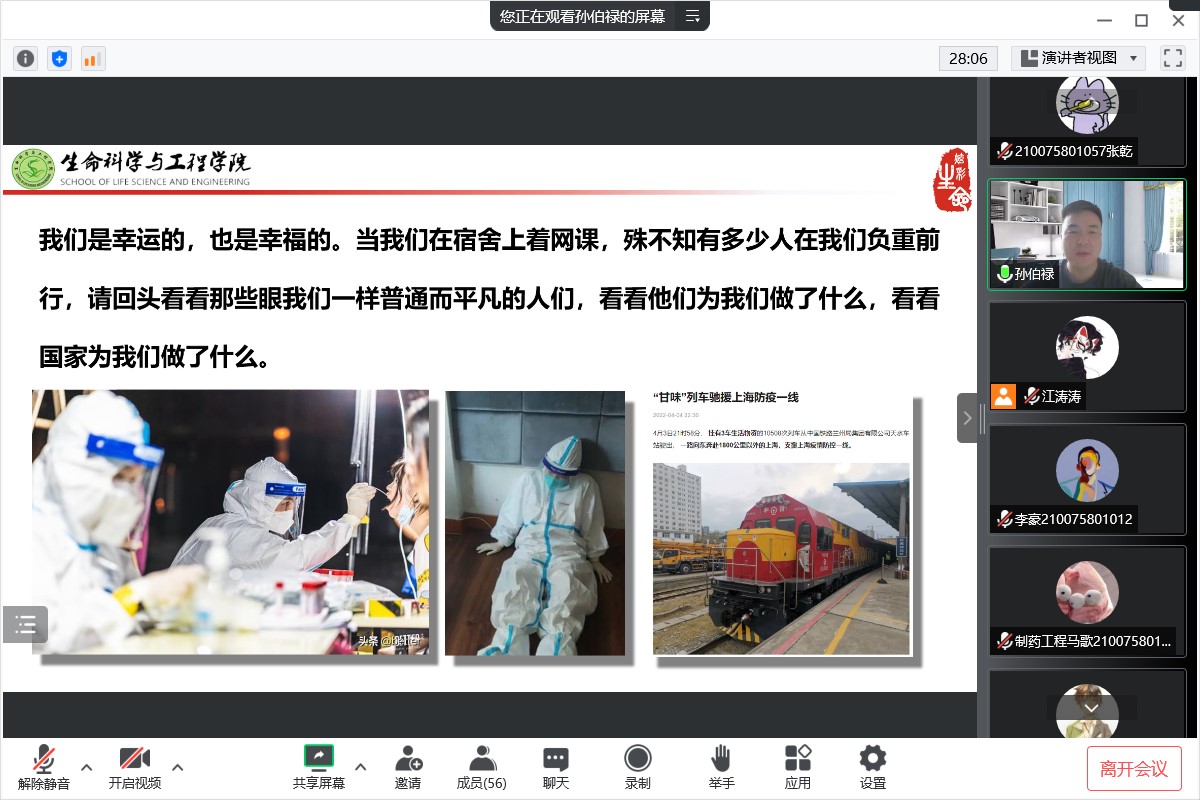Collapse the participant video side panel
The height and width of the screenshot is (800, 1200).
(967, 418)
